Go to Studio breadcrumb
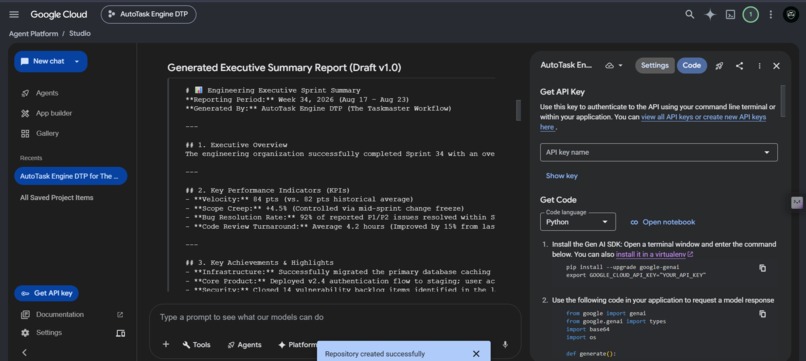The width and height of the screenshot is (806, 361). tap(80, 33)
